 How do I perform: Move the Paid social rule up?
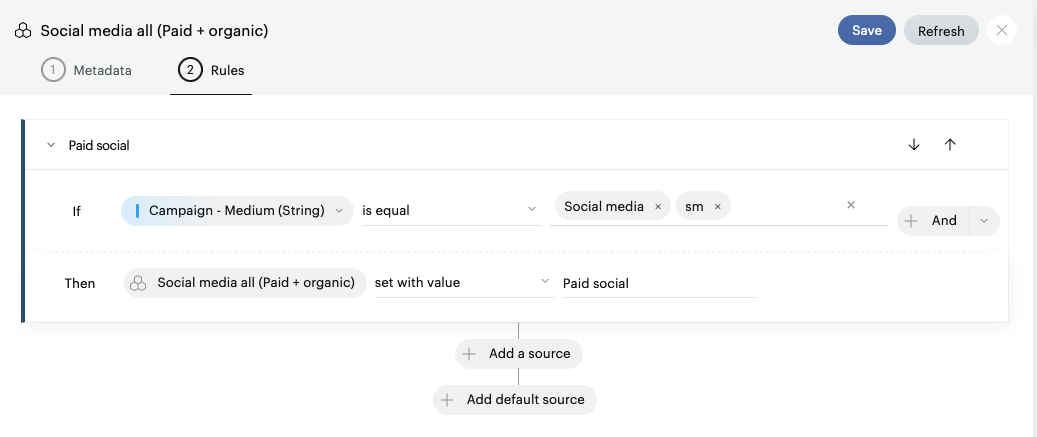click(950, 145)
